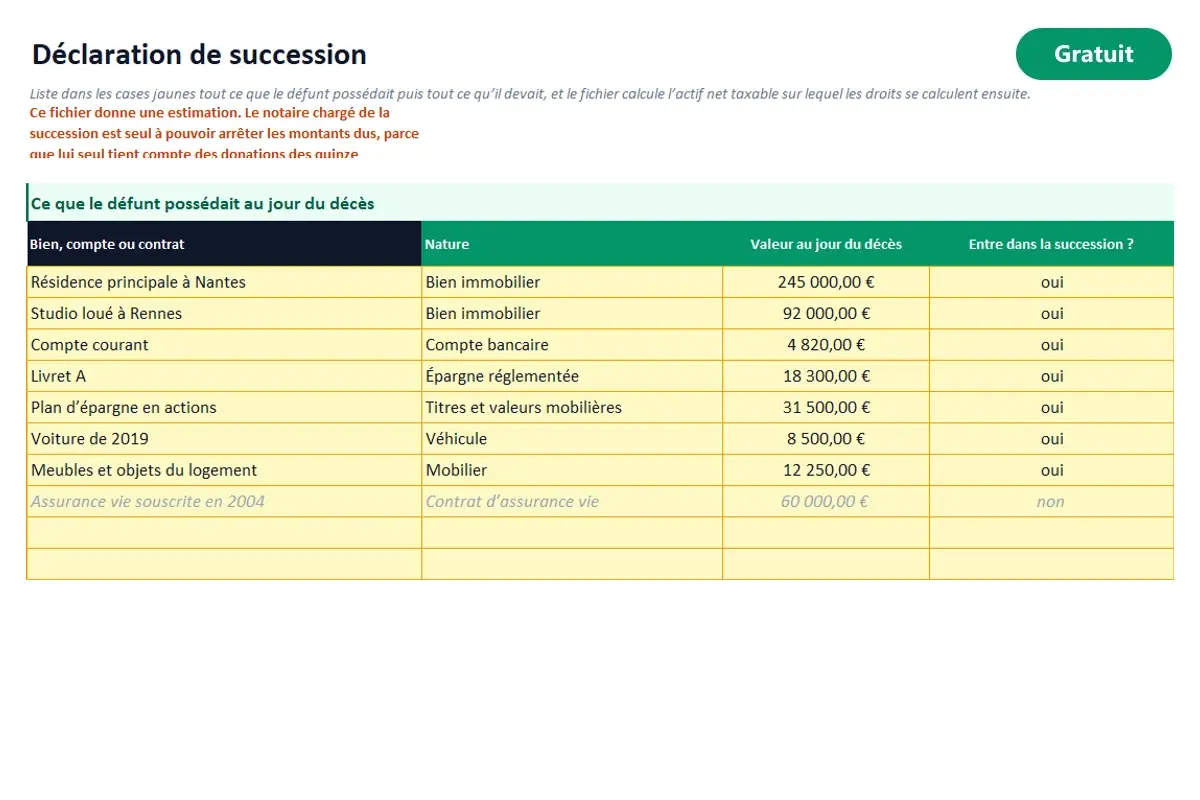
Task: Click the value 92 000,00 €
Action: (x=826, y=313)
